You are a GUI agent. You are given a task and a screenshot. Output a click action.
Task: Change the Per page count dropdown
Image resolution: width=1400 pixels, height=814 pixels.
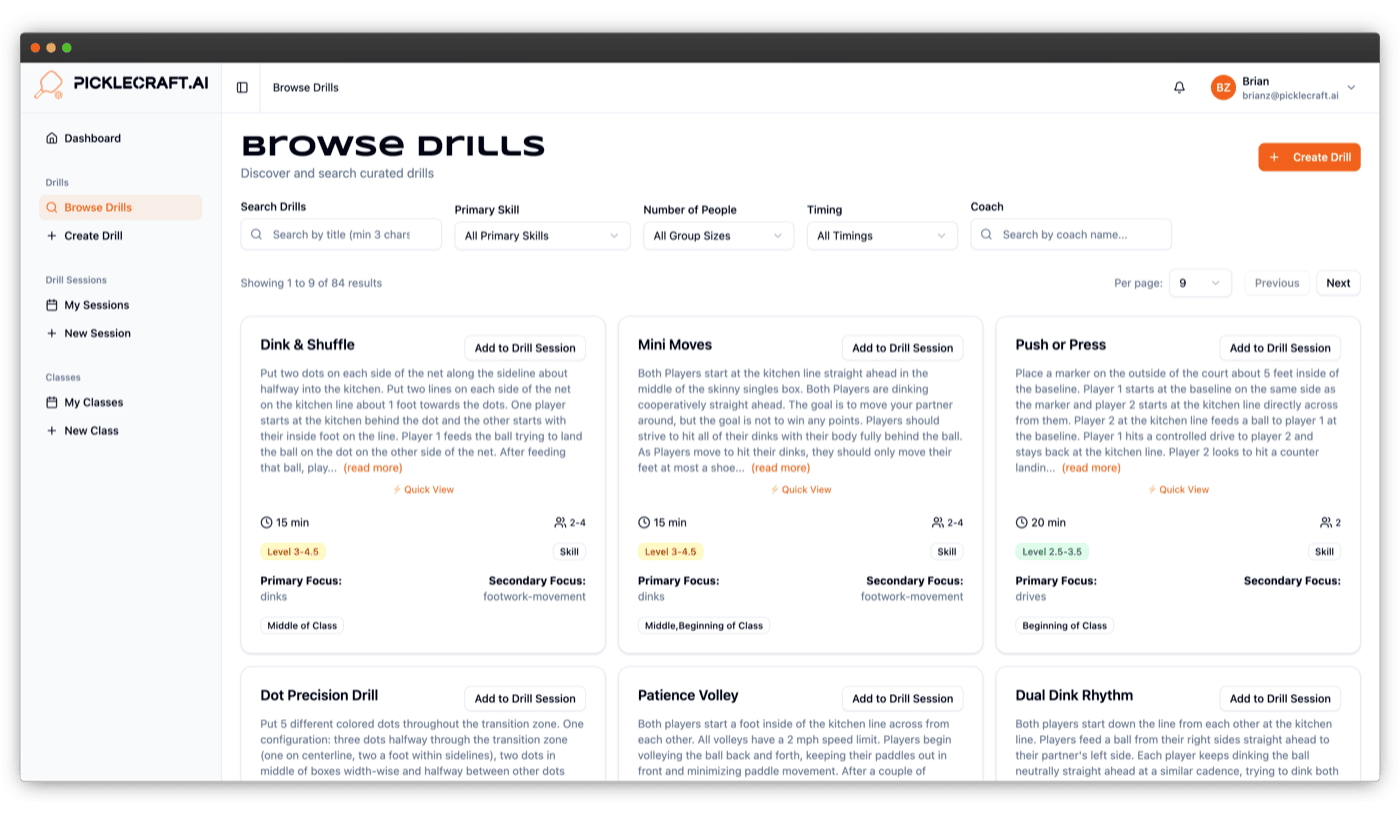[1200, 283]
